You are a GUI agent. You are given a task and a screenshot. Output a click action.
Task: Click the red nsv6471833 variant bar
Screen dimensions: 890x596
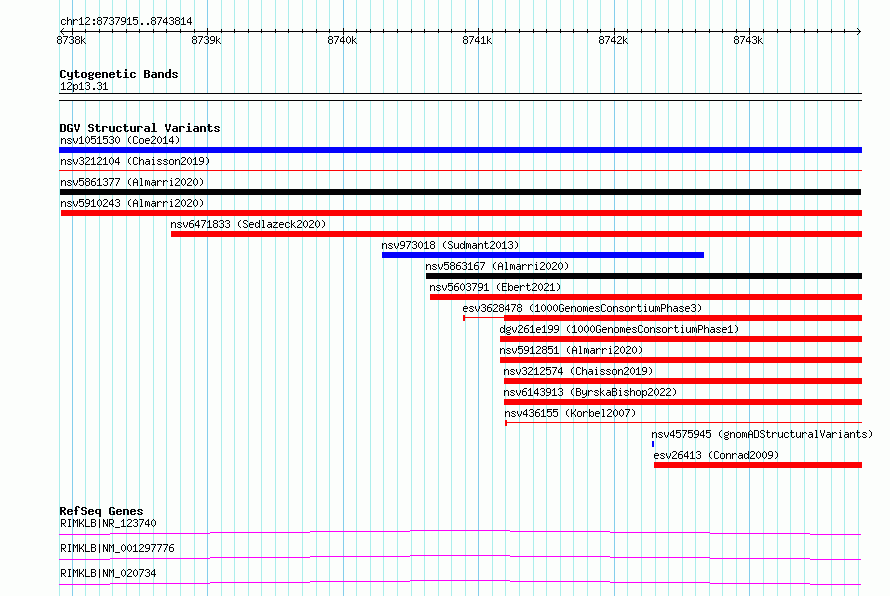pos(517,234)
